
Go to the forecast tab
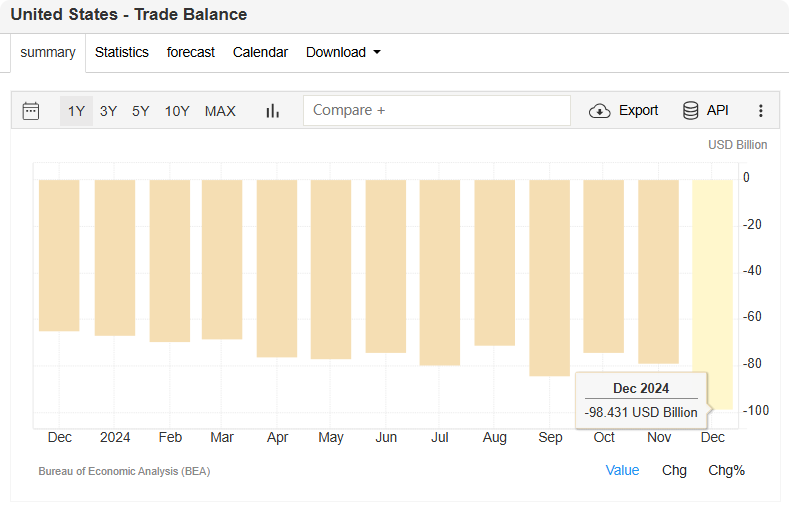(190, 52)
